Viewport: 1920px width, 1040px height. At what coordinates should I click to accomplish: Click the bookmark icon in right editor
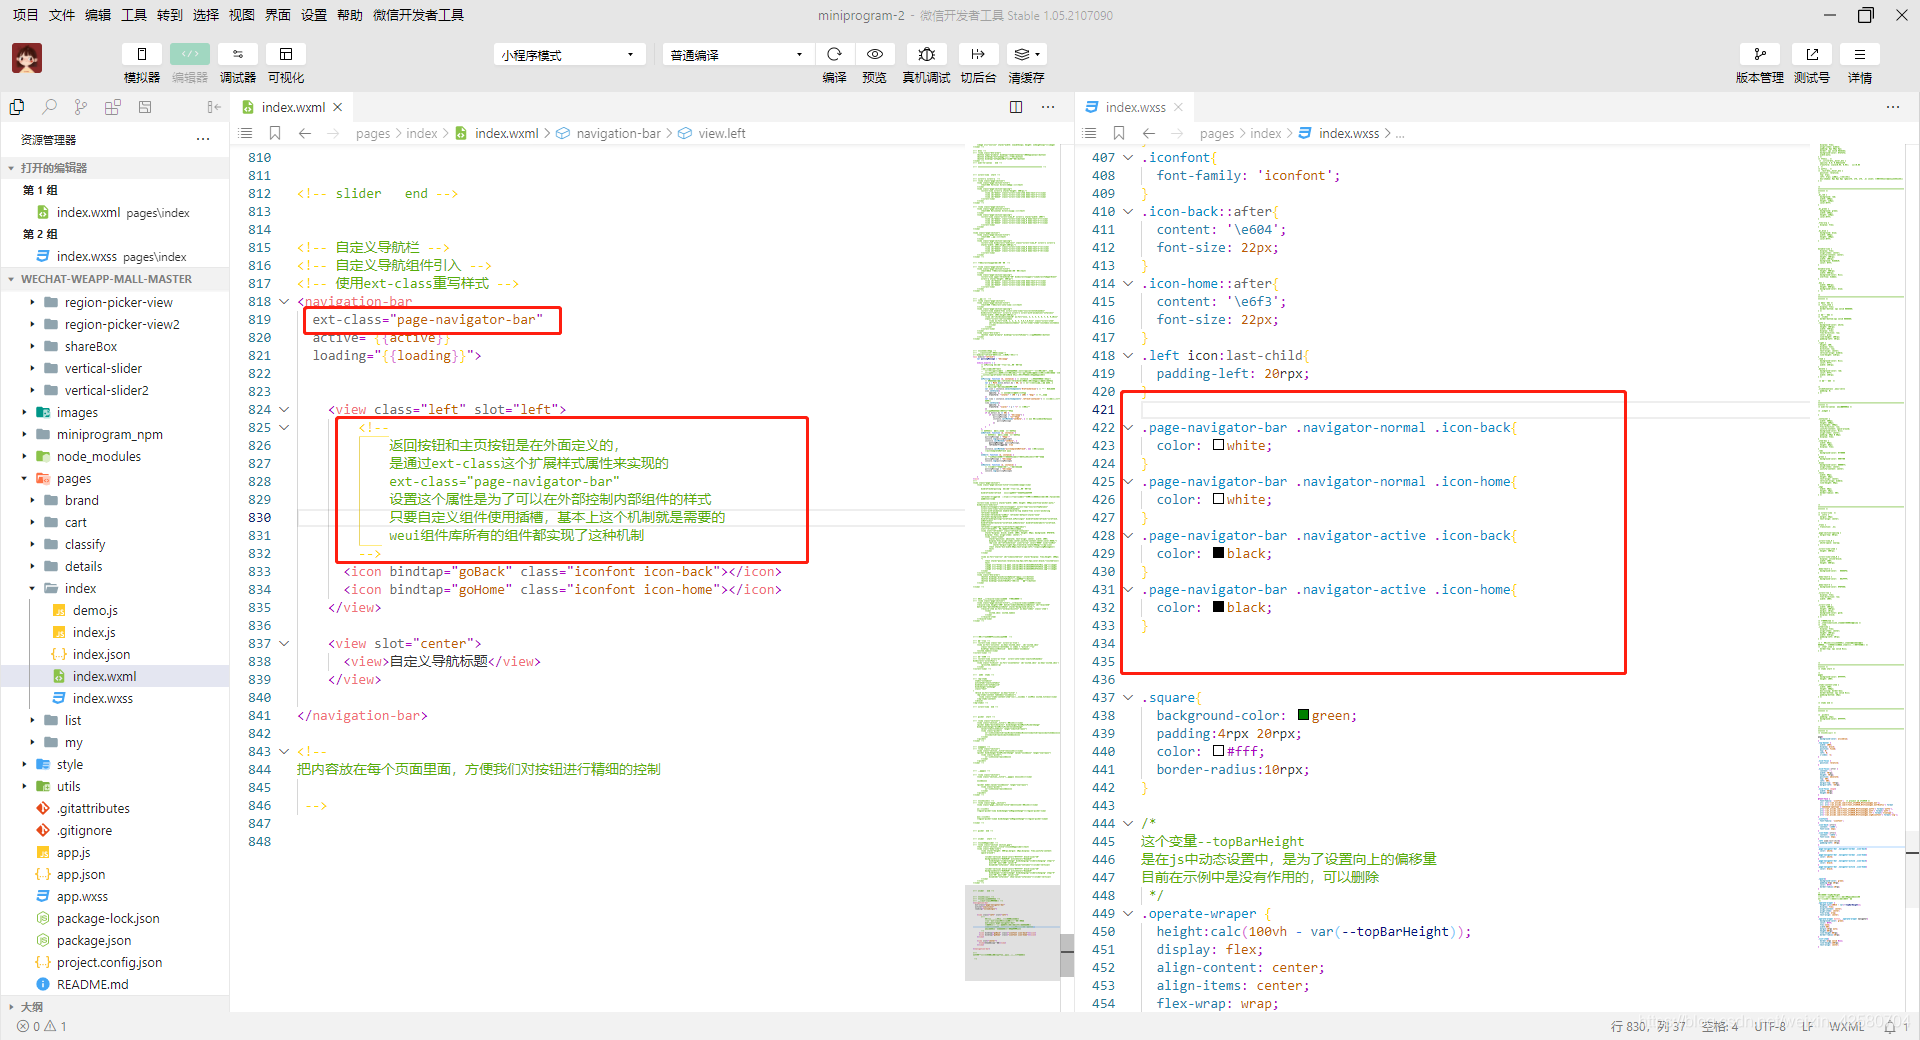click(1119, 133)
